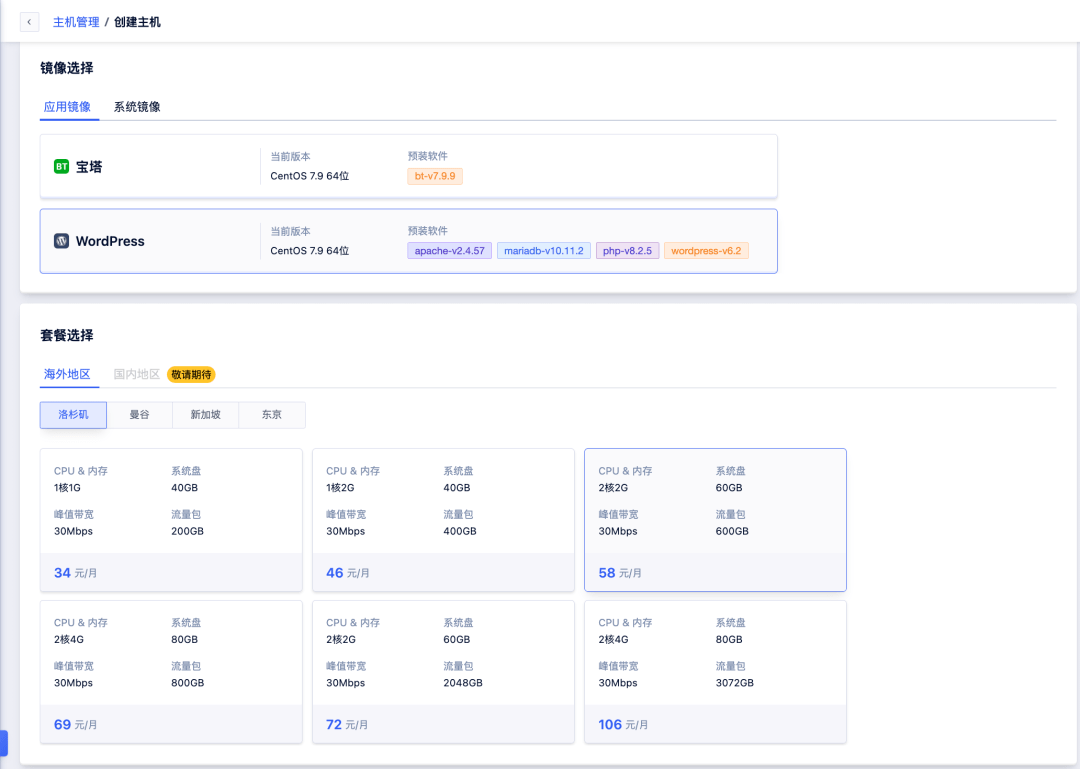The image size is (1080, 769).
Task: Switch to the 应用镜像 tab
Action: tap(67, 107)
